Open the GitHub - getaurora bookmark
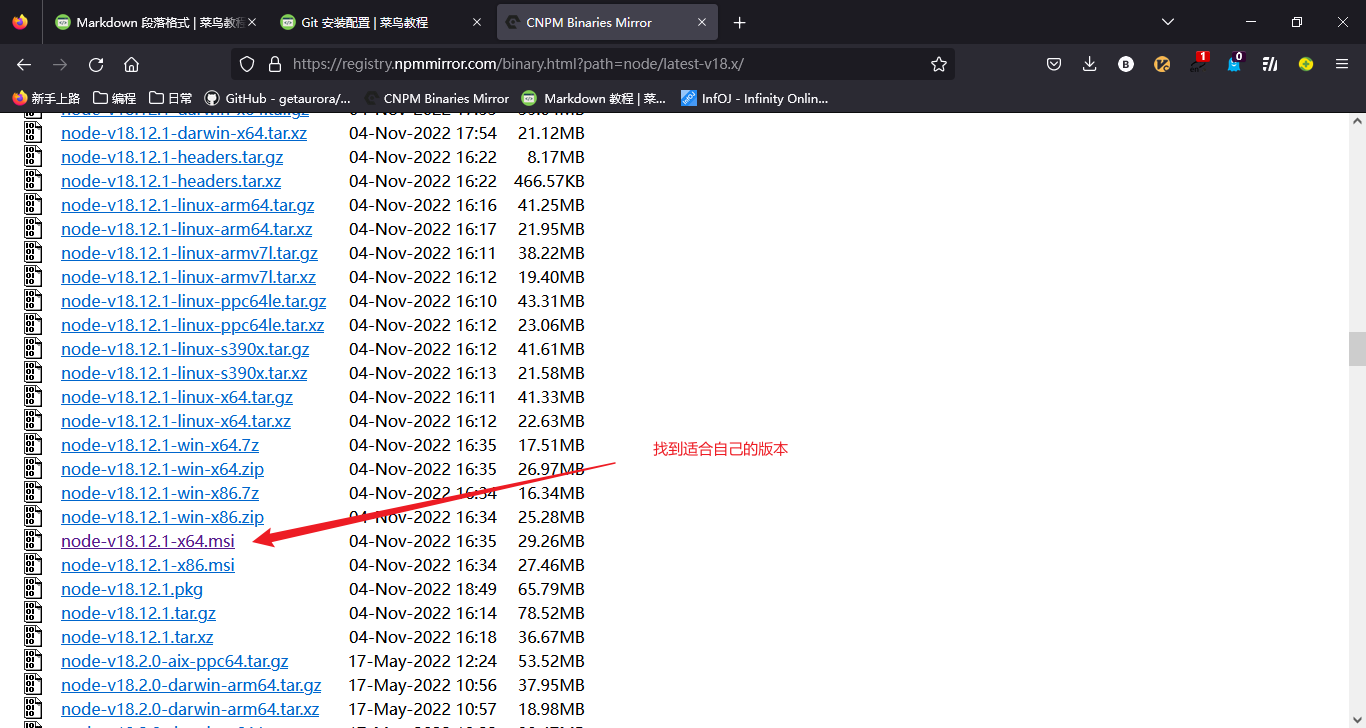Viewport: 1366px width, 728px height. pos(278,98)
